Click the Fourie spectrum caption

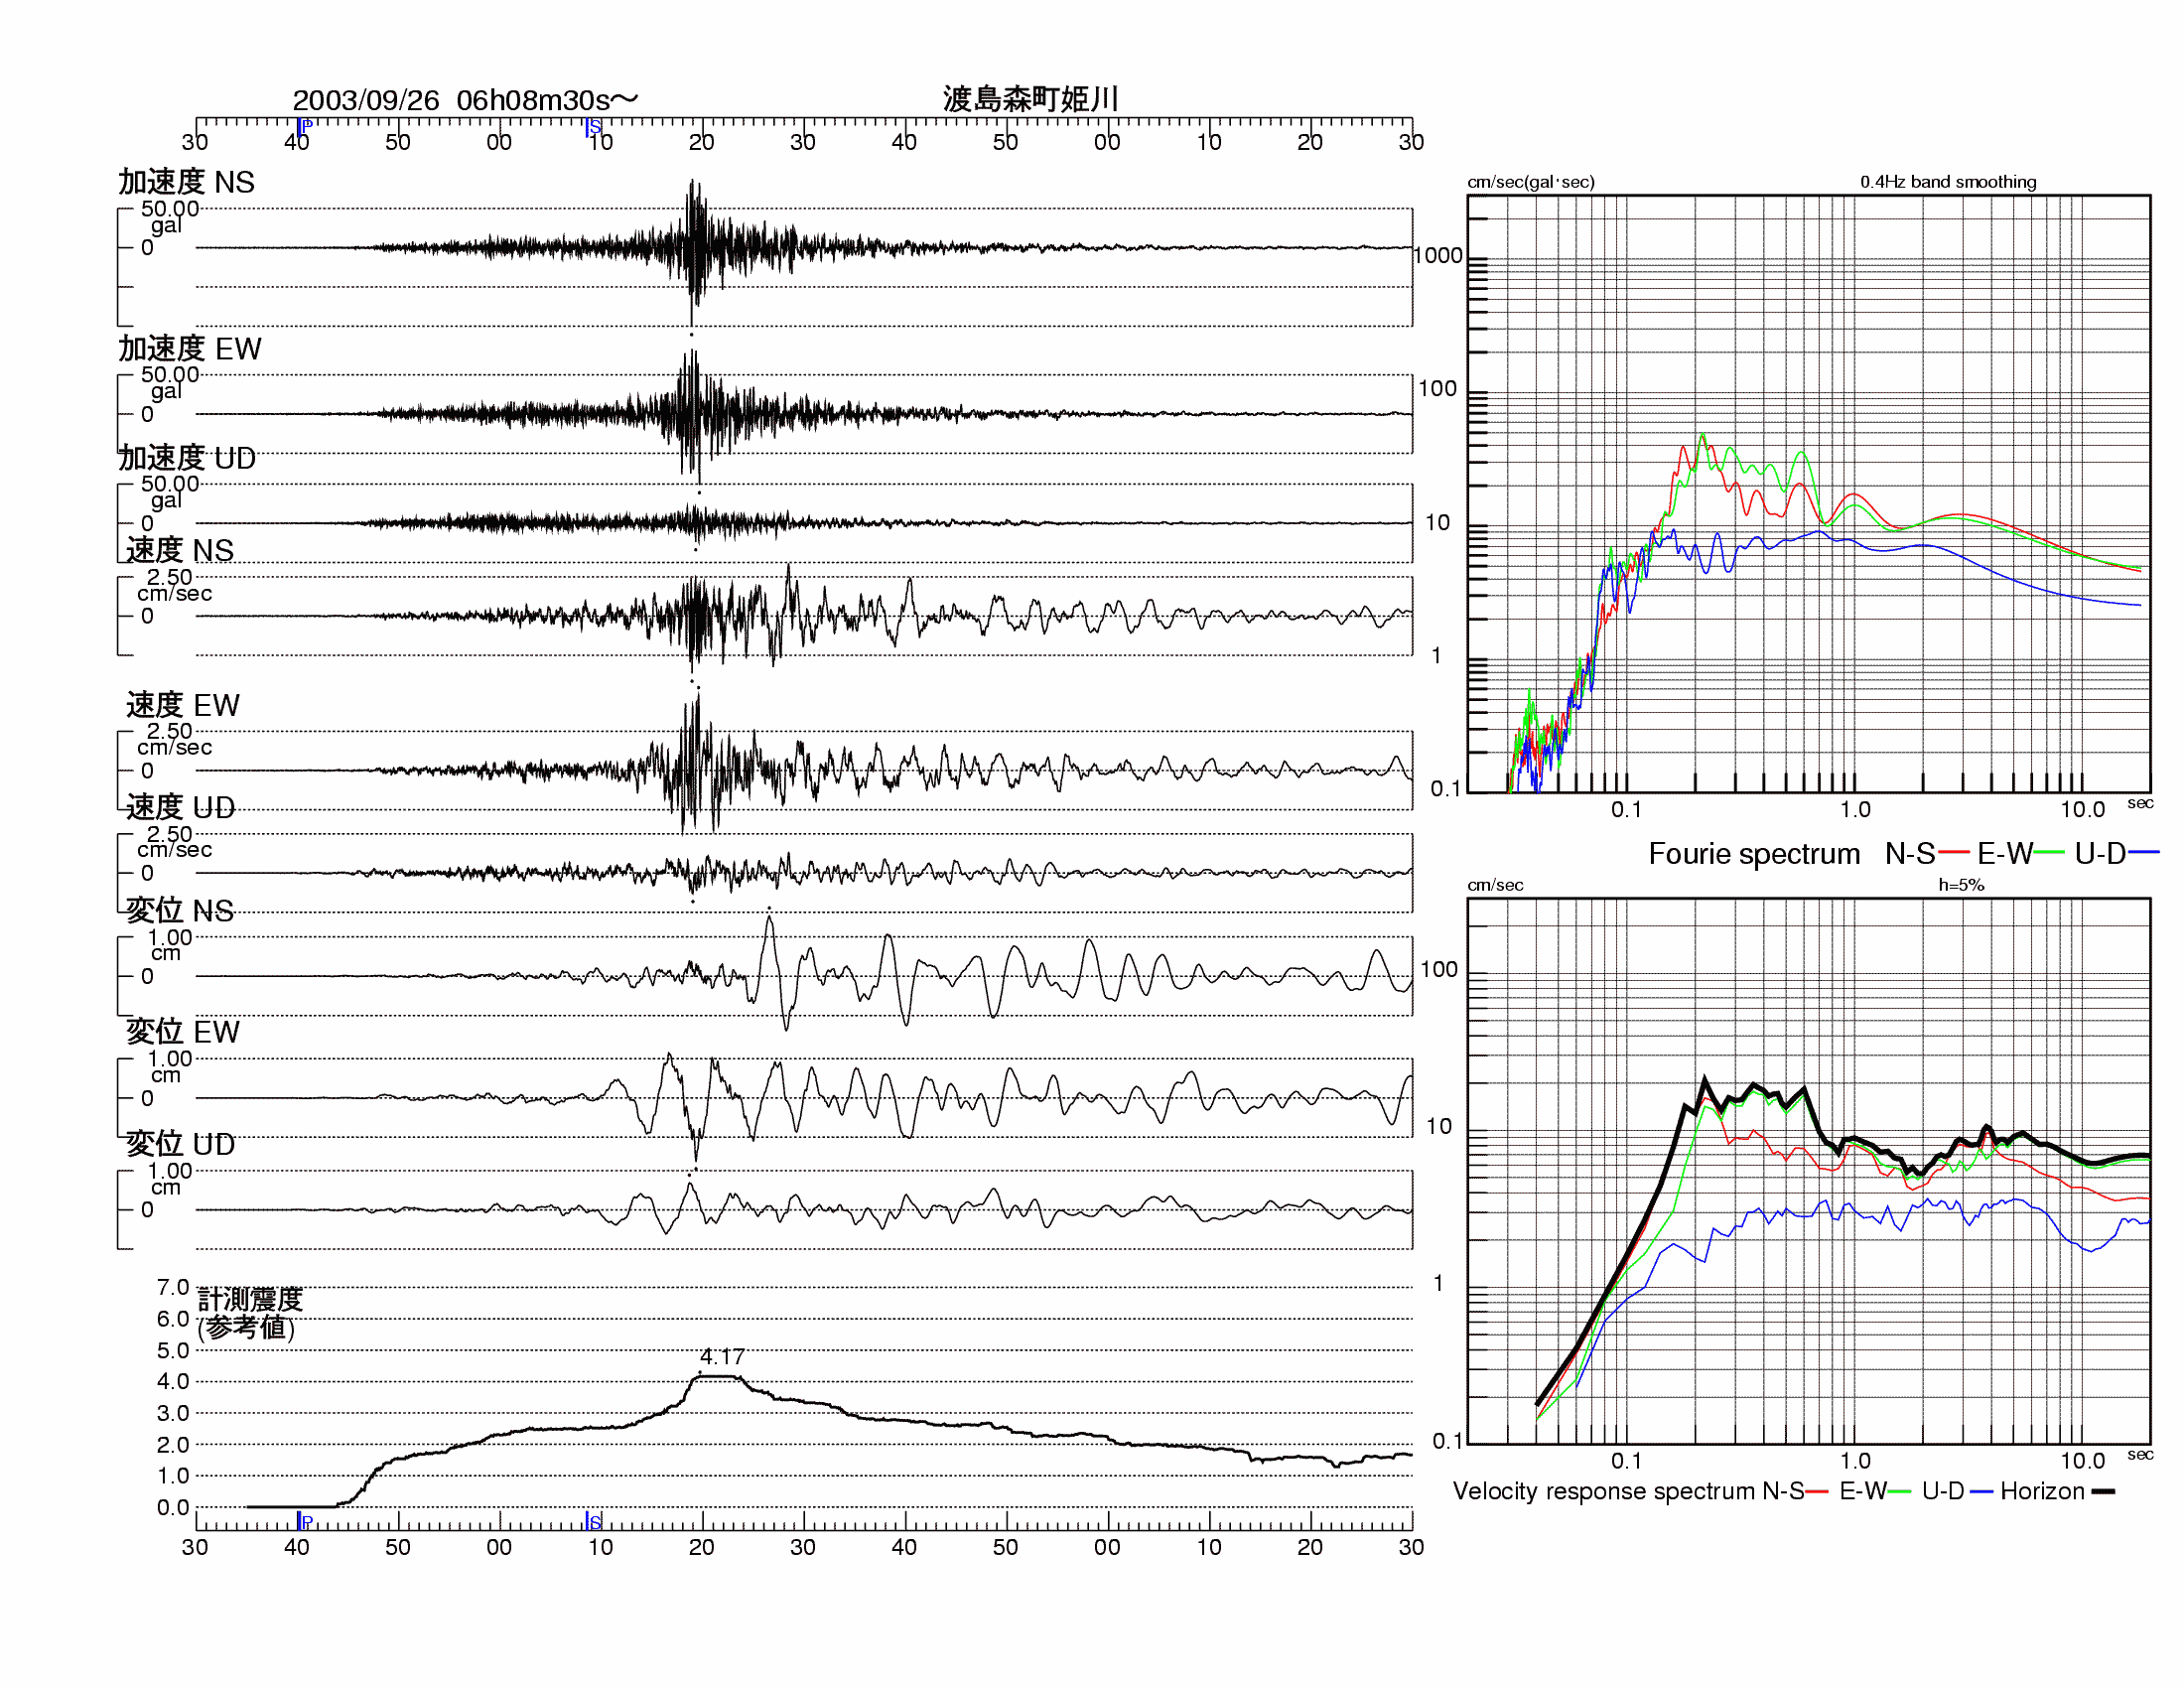click(x=1753, y=853)
